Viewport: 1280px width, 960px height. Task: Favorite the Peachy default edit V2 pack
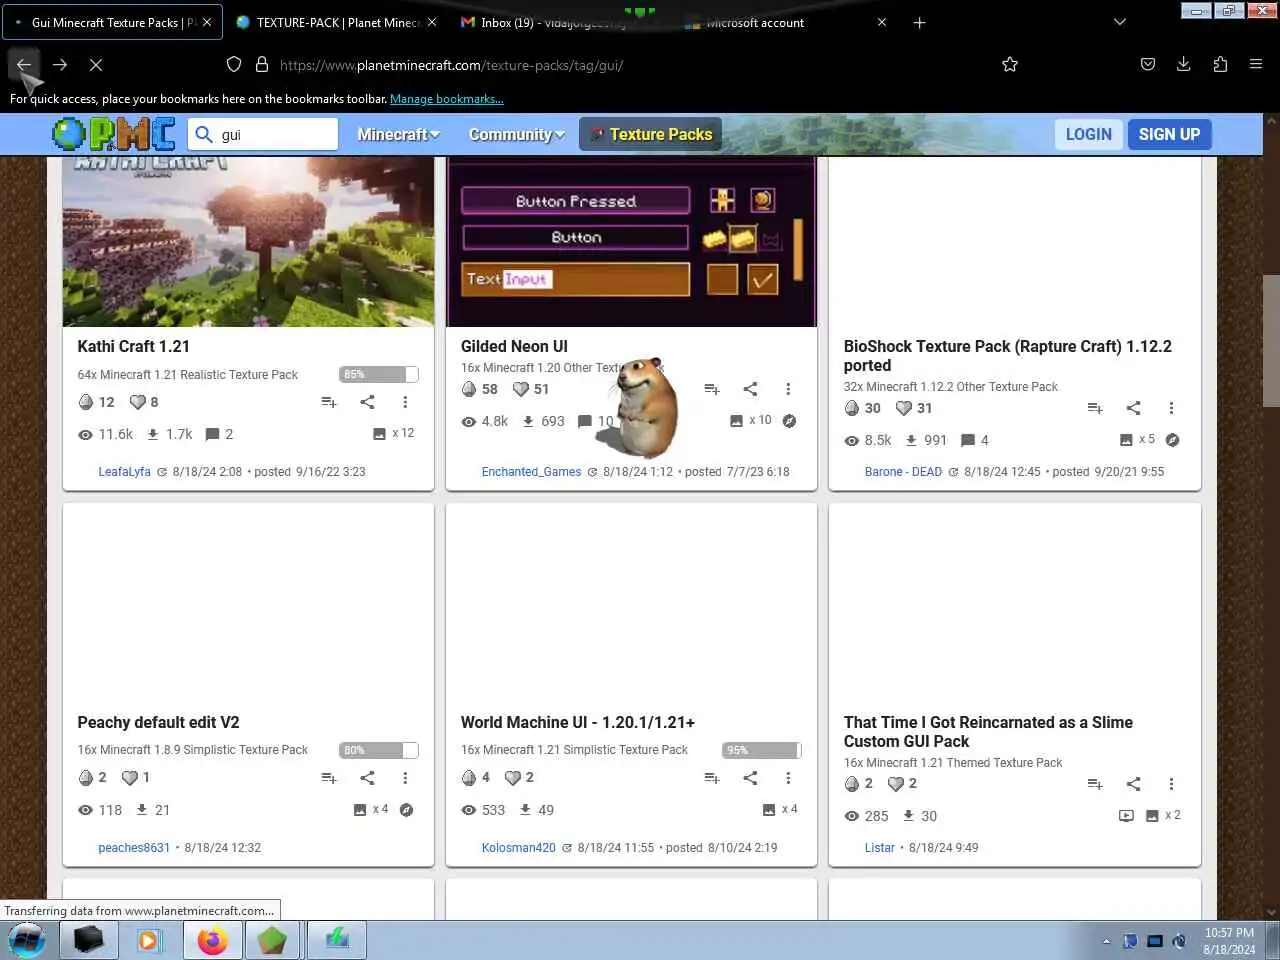[x=129, y=778]
